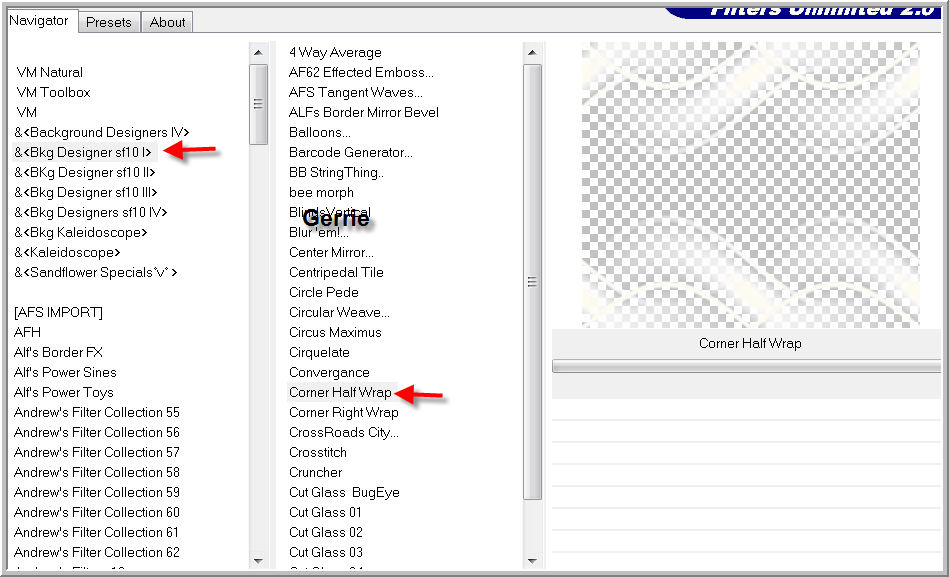Choose Circus Maximus filter
The width and height of the screenshot is (949, 577).
pyautogui.click(x=335, y=332)
